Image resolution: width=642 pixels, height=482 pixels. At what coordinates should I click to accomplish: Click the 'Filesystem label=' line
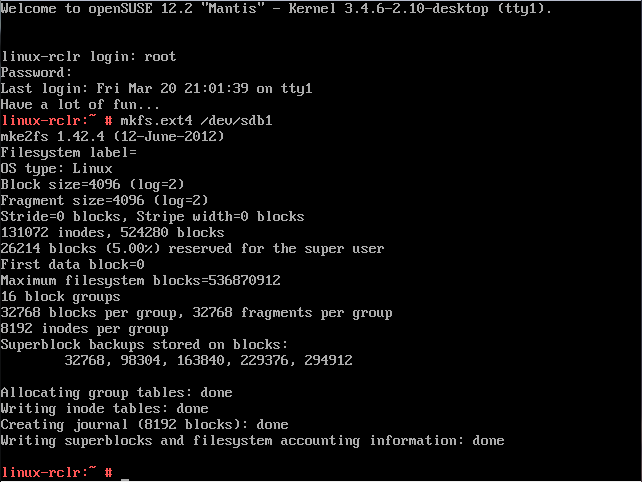(x=68, y=152)
